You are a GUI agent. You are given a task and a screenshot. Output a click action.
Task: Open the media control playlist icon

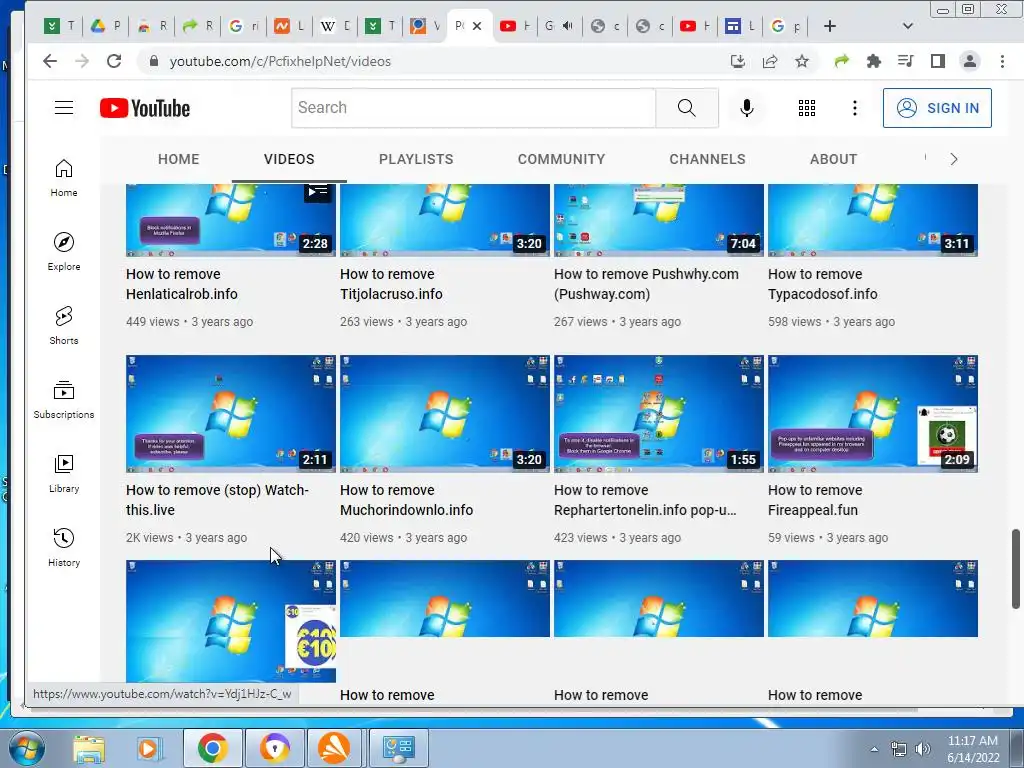click(905, 61)
